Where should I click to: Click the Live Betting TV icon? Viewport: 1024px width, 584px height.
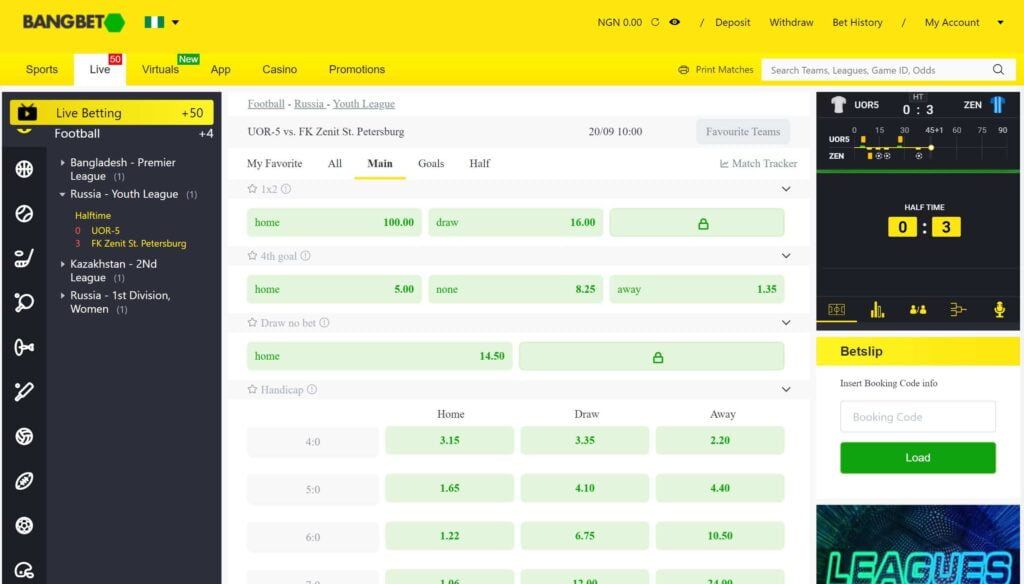click(27, 112)
